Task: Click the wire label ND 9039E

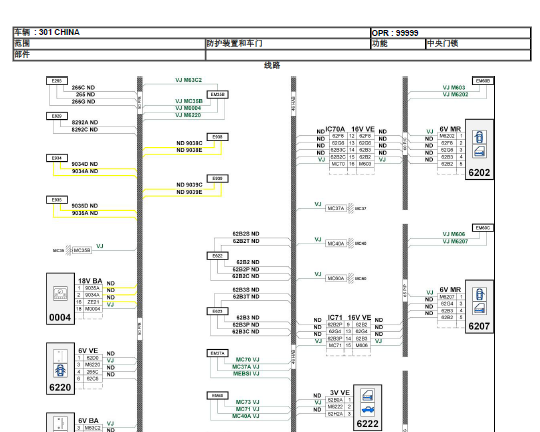Action: (x=189, y=192)
